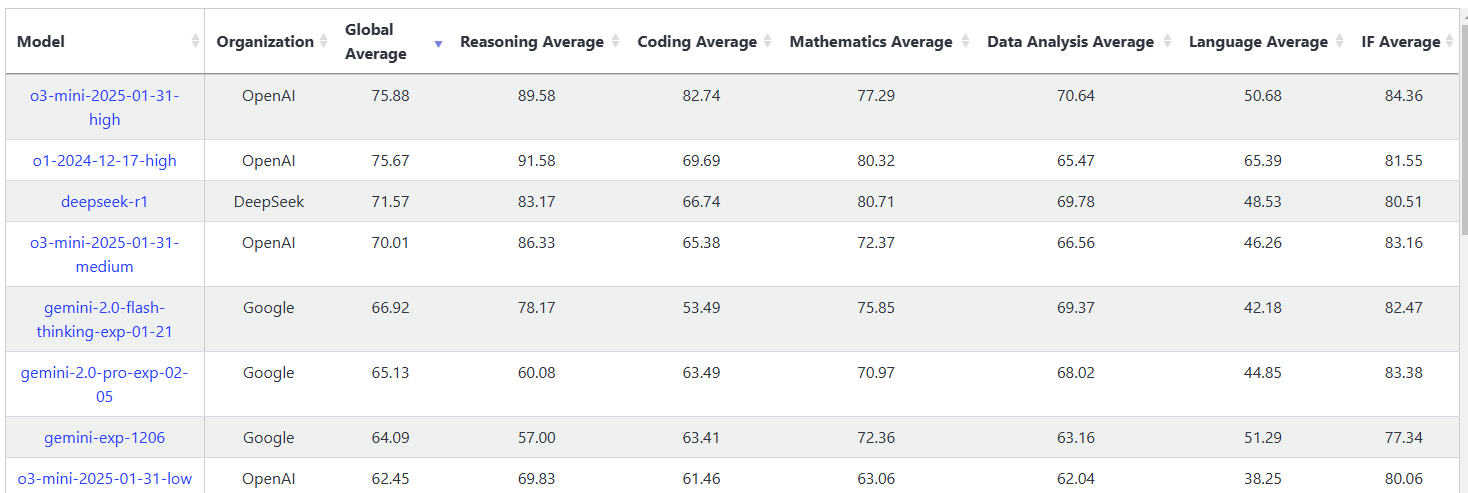Viewport: 1468px width, 493px height.
Task: Click the gemini-exp-1206 link
Action: click(x=104, y=437)
